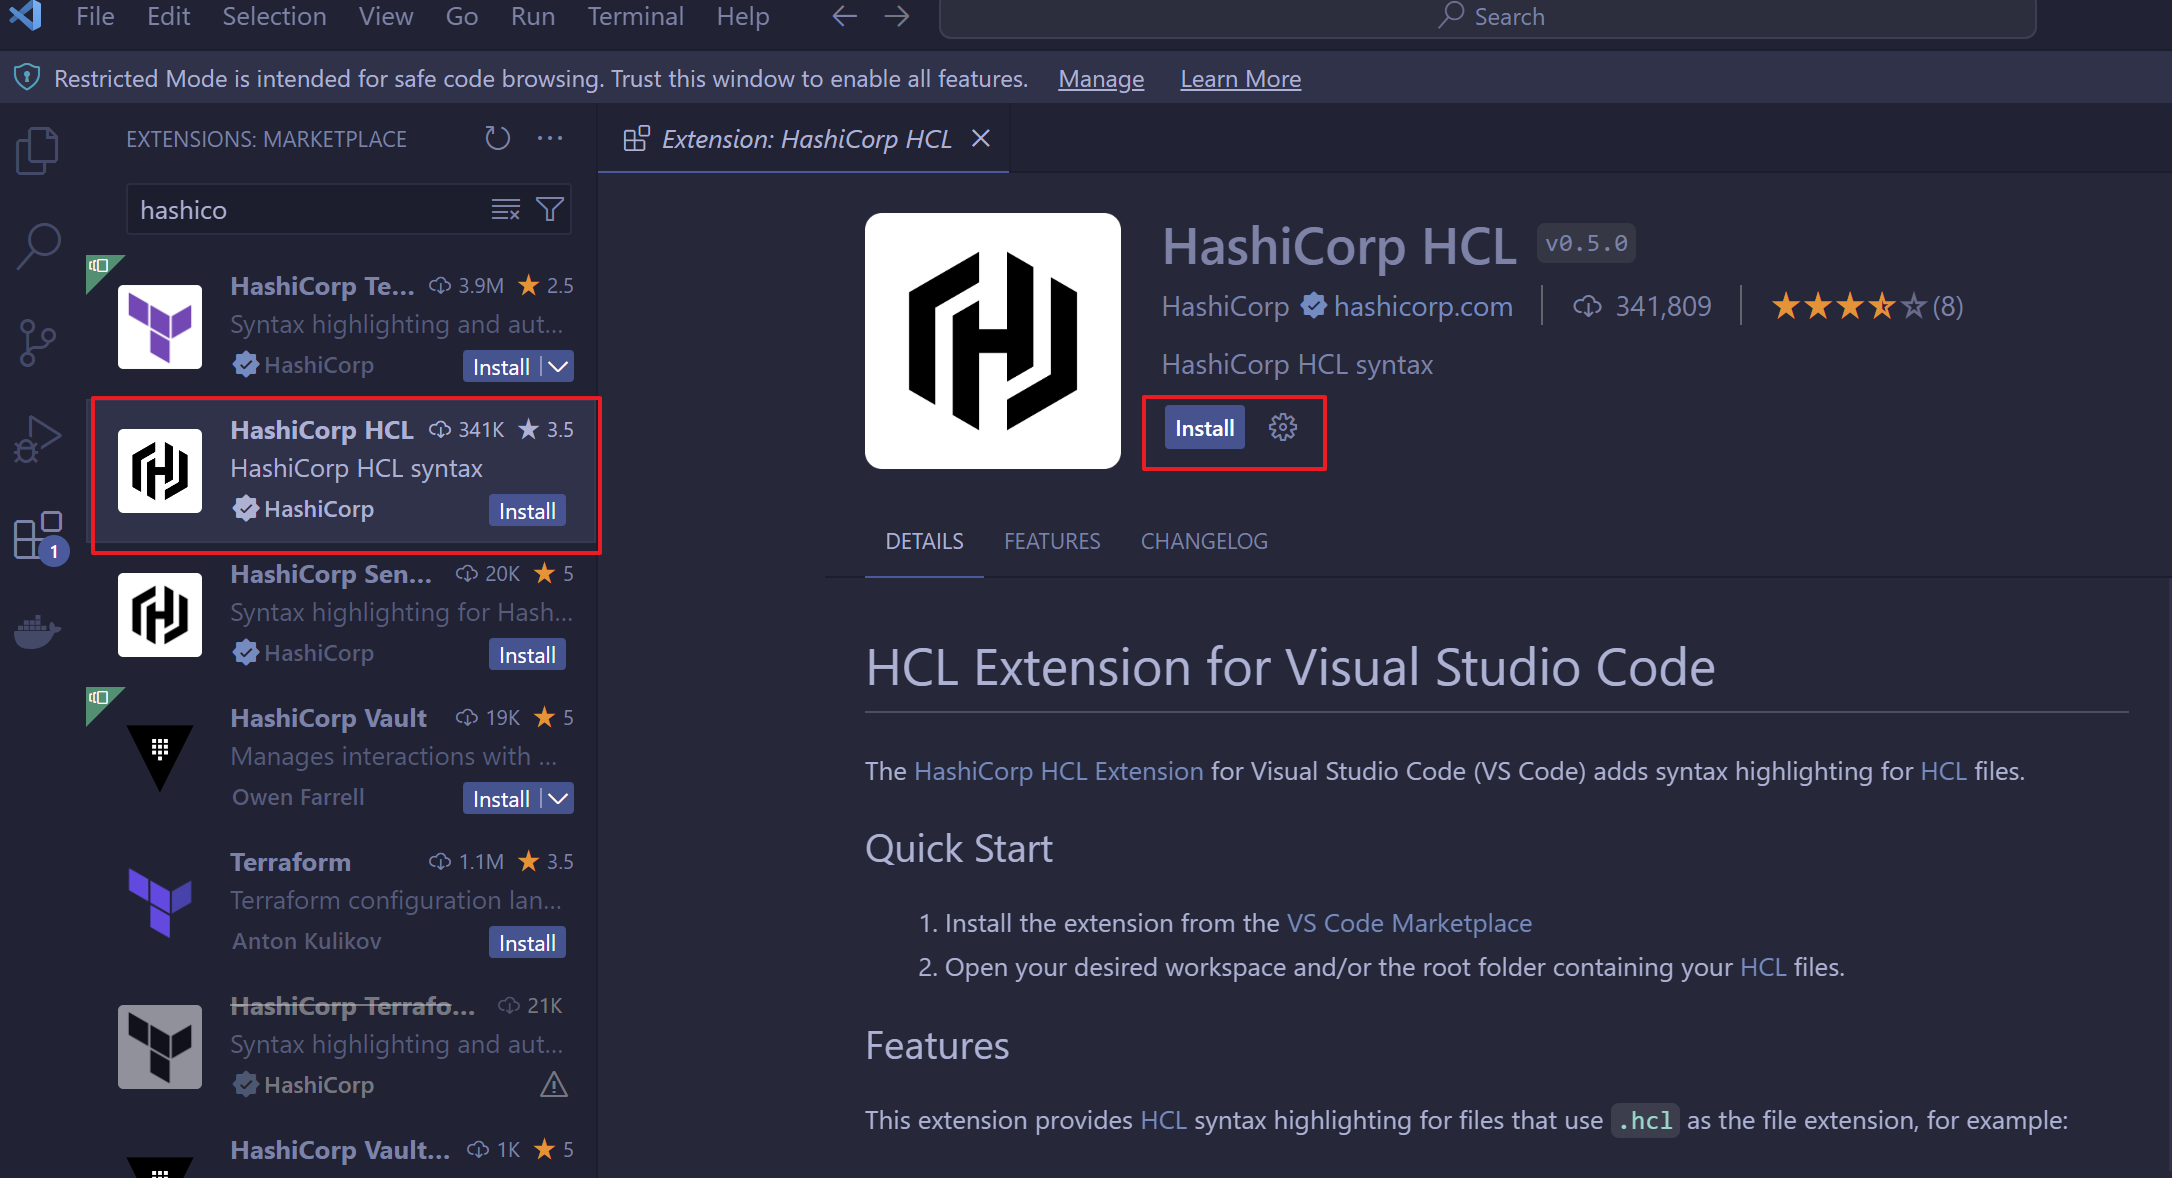Expand the HashiCorp Vault Install dropdown arrow

click(x=558, y=799)
